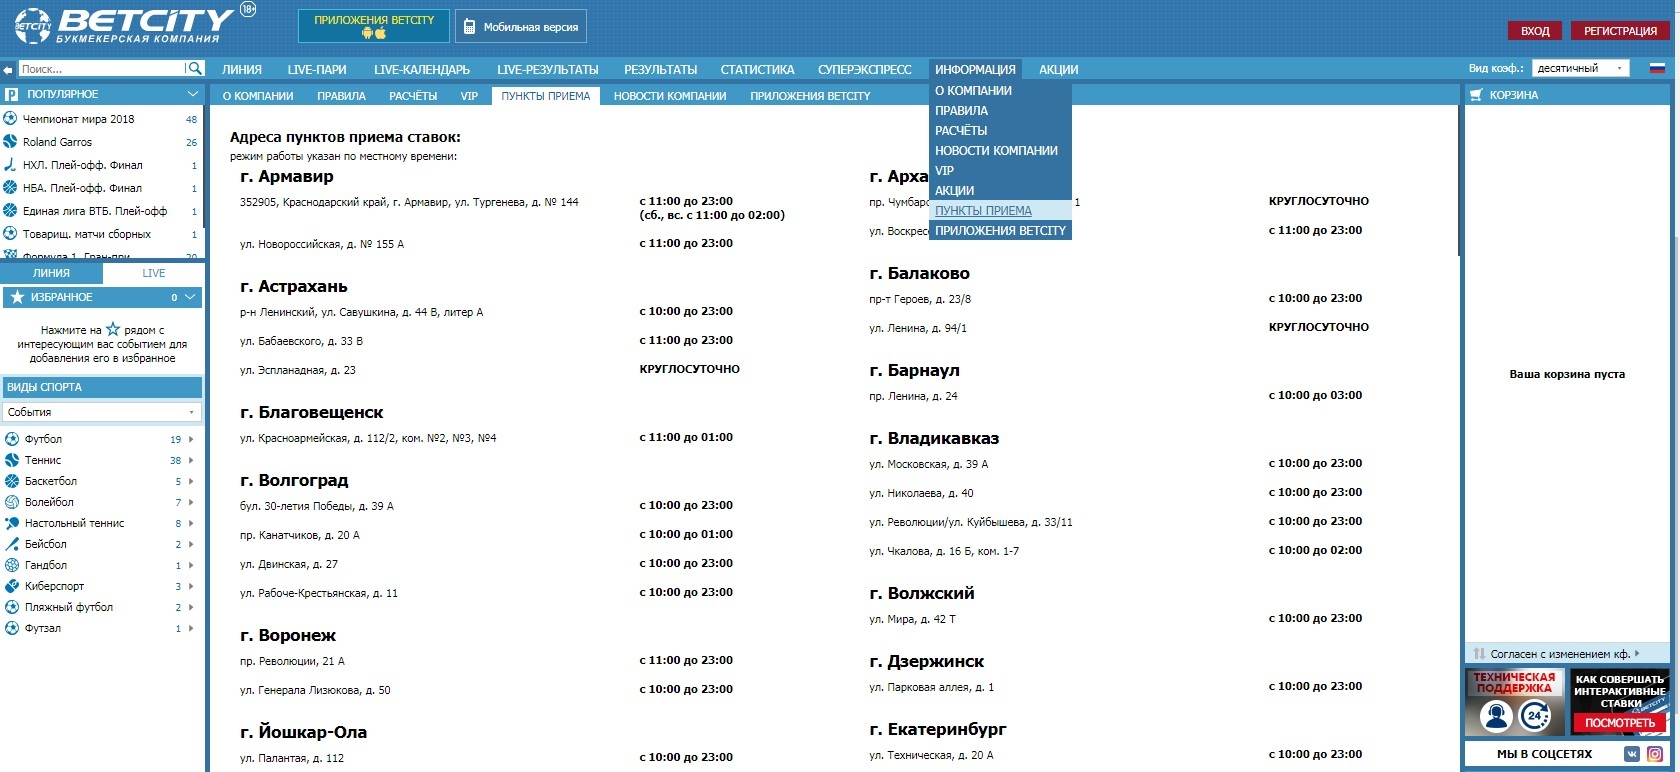Open the Вид коэф. десятичный dropdown
This screenshot has height=772, width=1680.
(1581, 69)
